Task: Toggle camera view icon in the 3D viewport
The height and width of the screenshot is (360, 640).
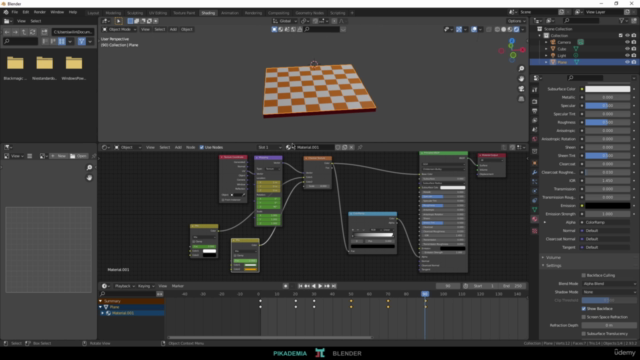Action: pos(521,89)
